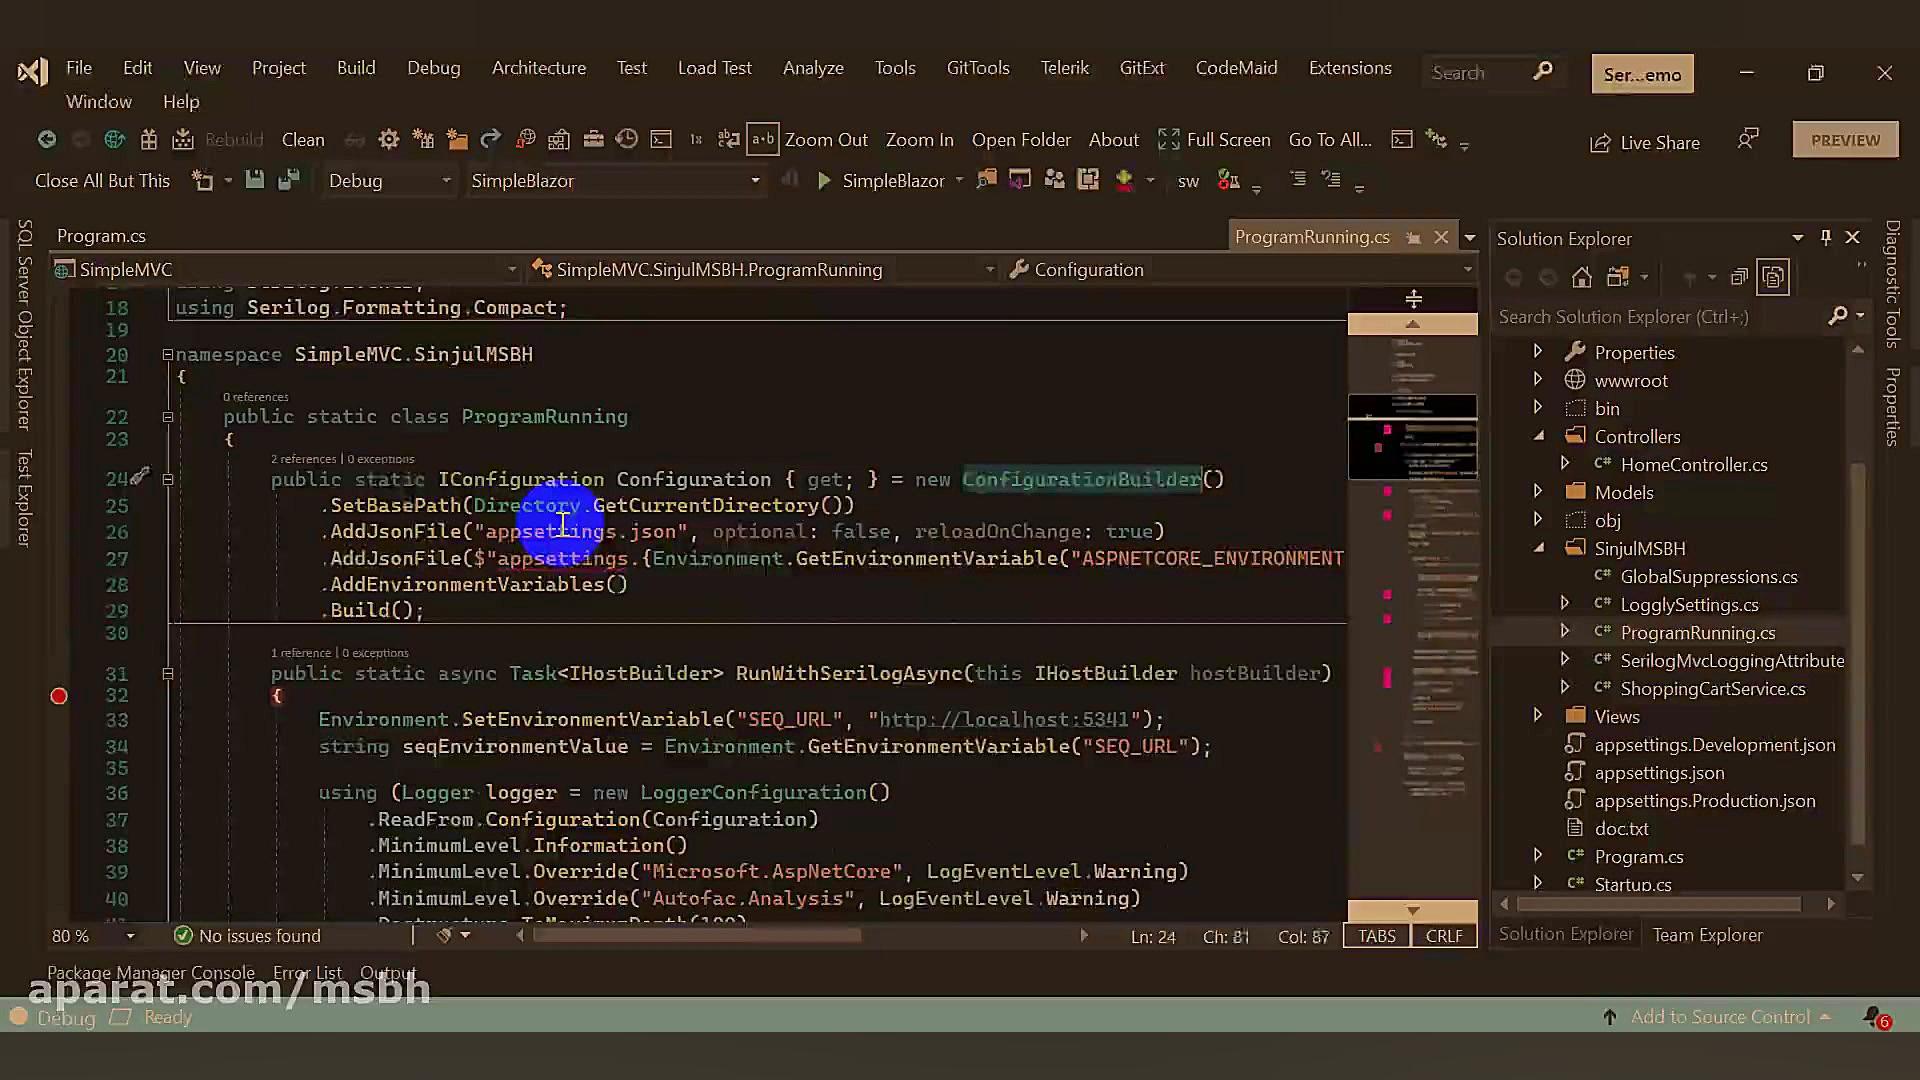Click the editor horizontal scrollbar thumb
This screenshot has width=1920, height=1080.
coord(697,936)
